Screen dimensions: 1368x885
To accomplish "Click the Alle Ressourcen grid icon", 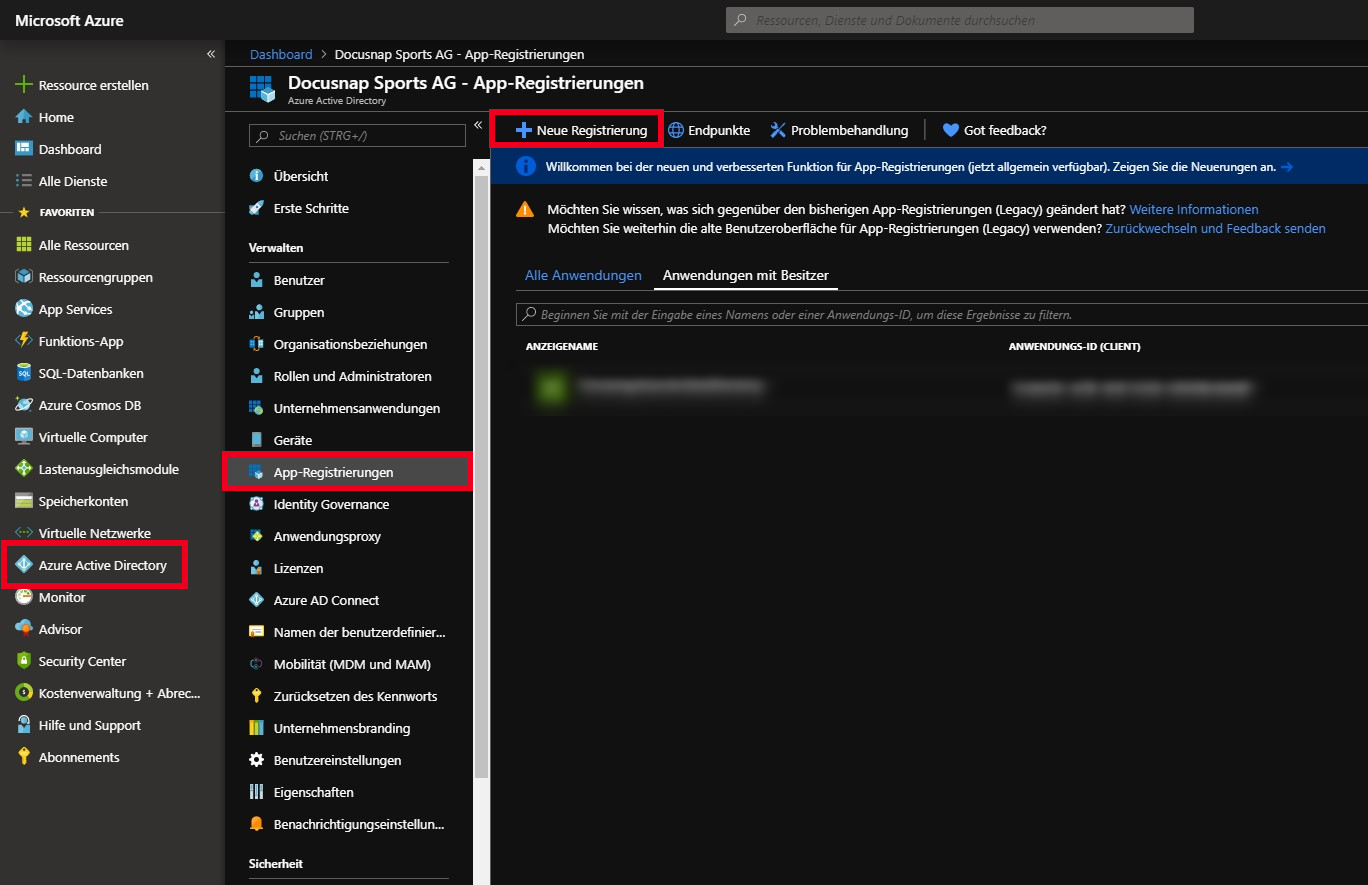I will coord(24,245).
